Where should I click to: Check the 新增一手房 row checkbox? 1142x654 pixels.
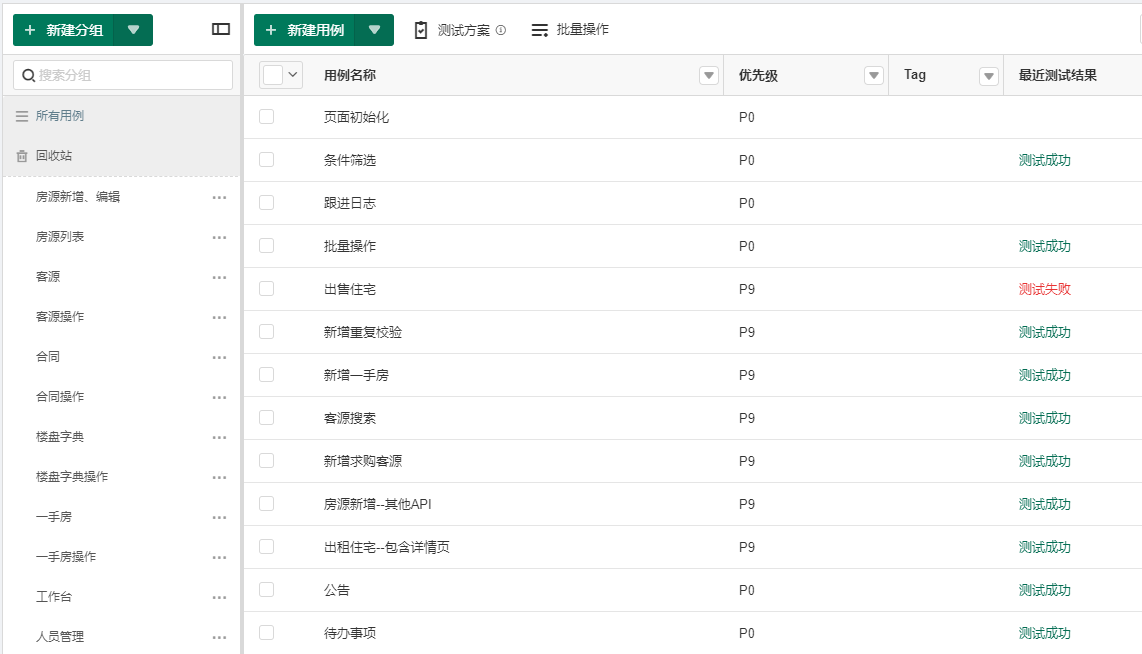click(267, 374)
